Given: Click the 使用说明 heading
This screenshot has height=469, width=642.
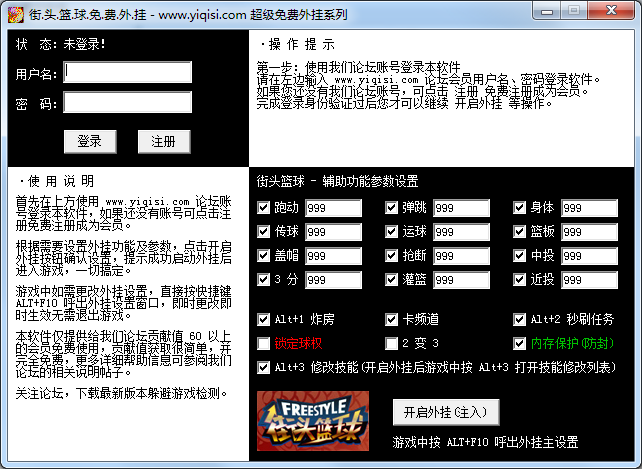Looking at the screenshot, I should point(57,181).
